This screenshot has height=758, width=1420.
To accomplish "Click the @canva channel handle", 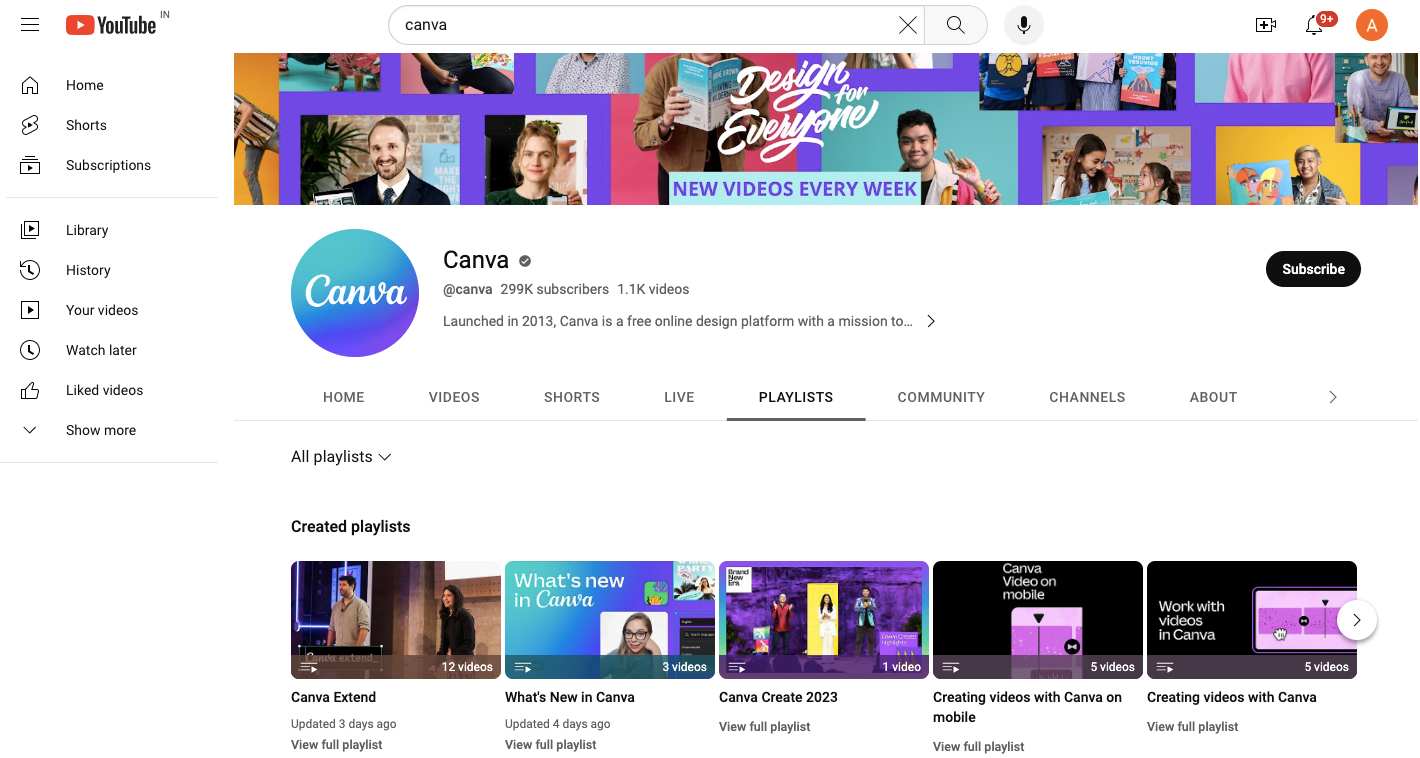I will 468,289.
